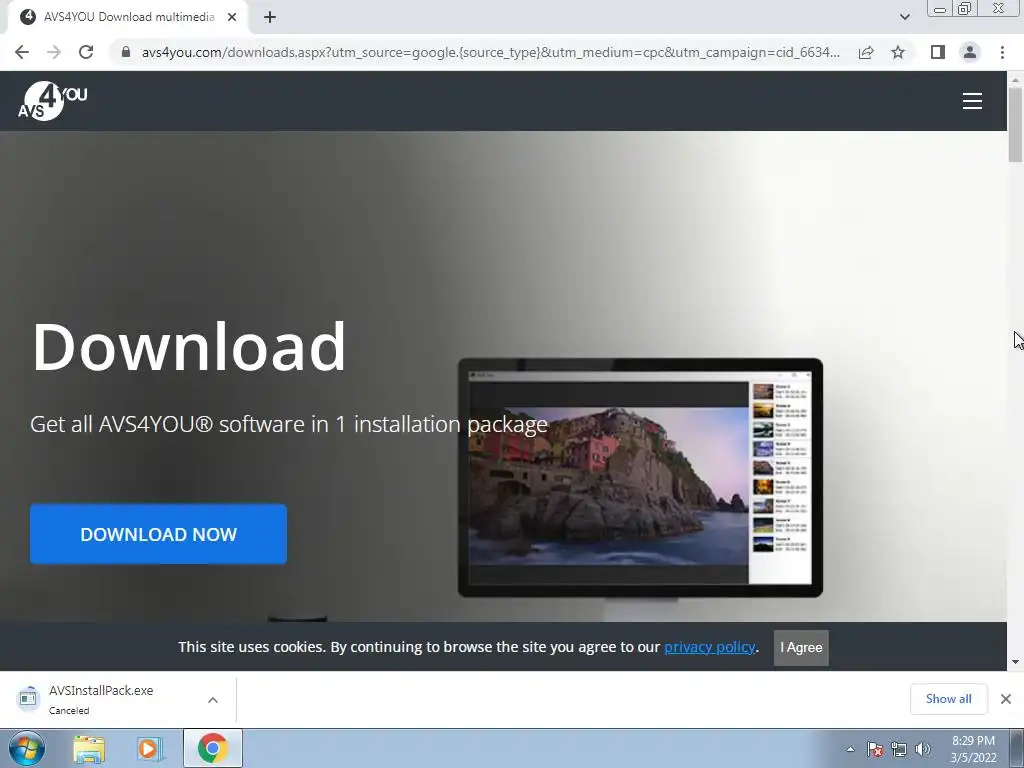Click the scrollbar down arrow

(x=1015, y=662)
